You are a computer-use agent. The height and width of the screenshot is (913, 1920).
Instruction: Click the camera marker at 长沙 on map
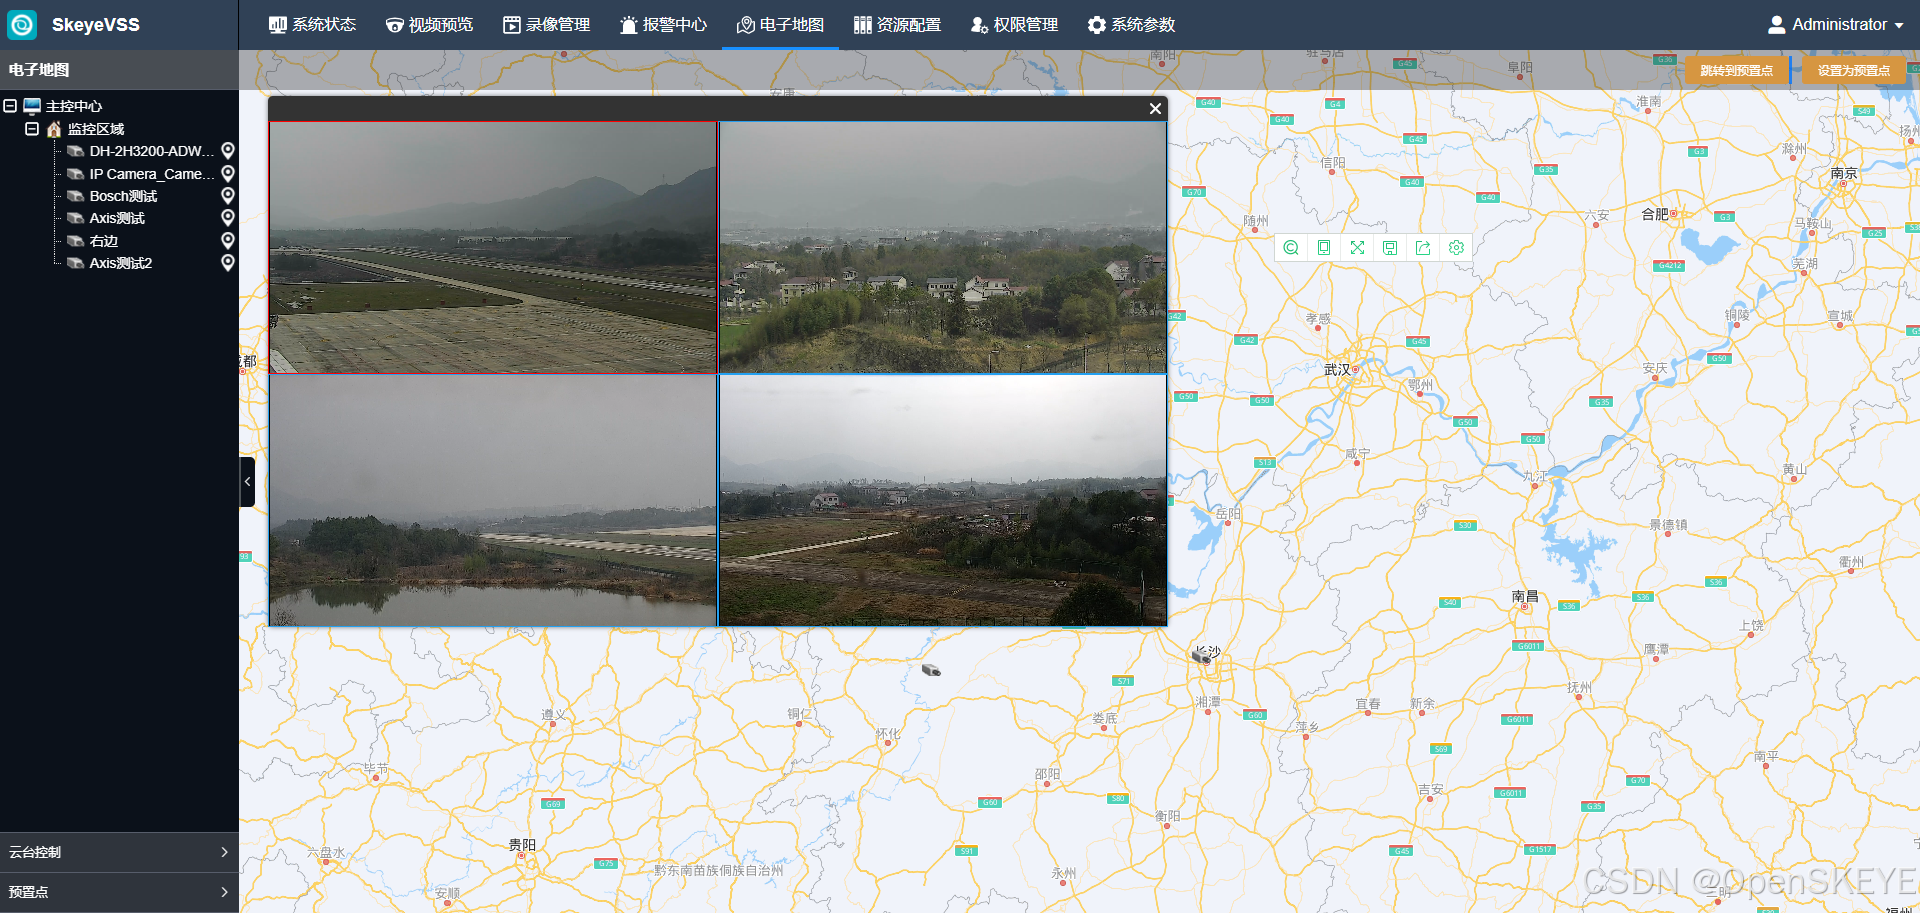click(x=1201, y=657)
